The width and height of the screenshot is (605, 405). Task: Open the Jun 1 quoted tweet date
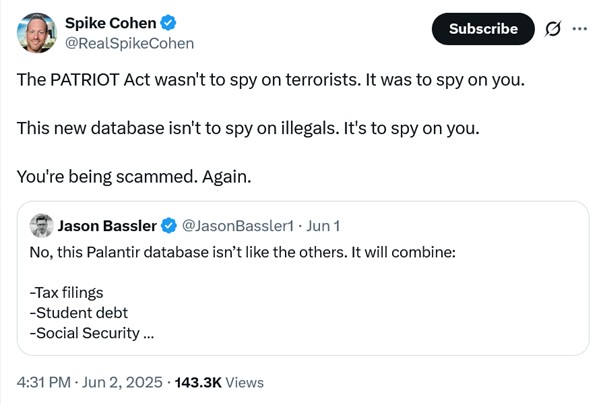[323, 226]
